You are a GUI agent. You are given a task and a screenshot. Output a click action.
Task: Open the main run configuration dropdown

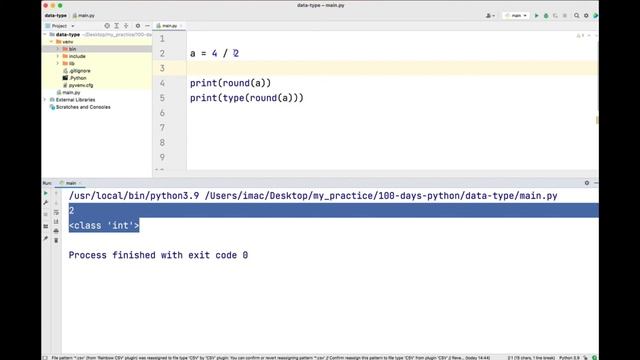(516, 16)
